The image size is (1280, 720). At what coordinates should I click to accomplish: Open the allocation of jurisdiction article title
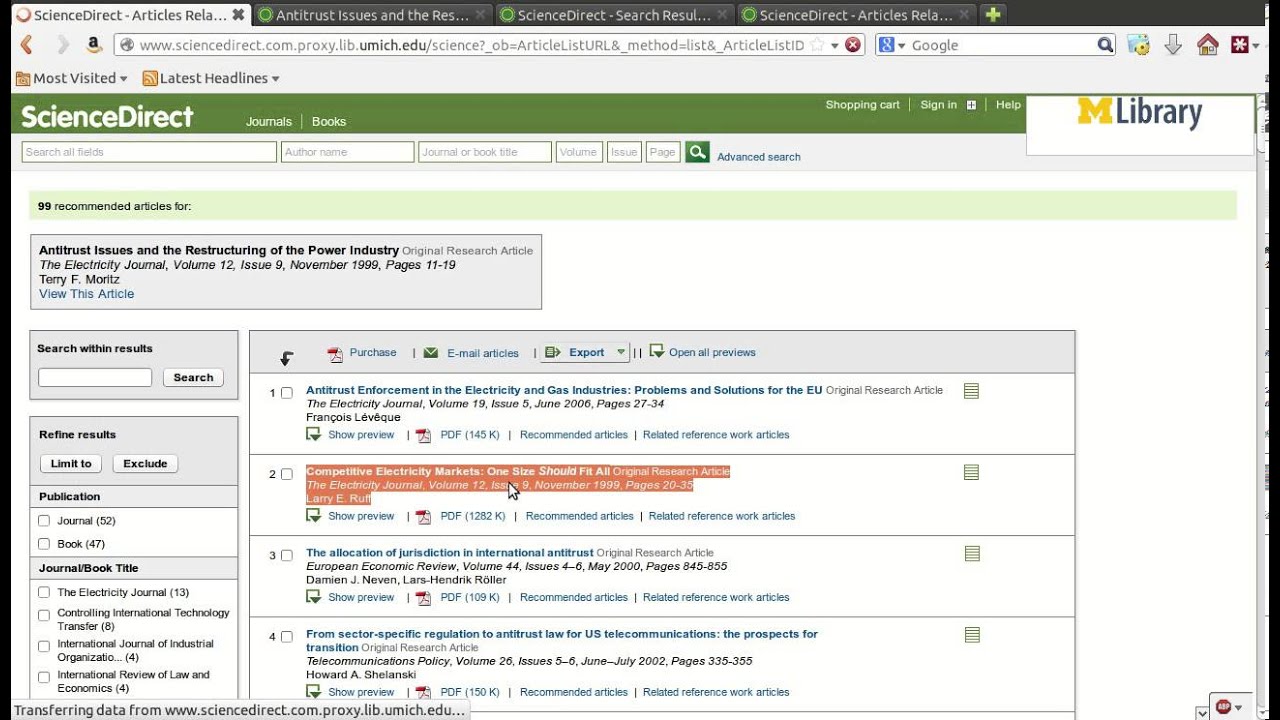(x=450, y=553)
